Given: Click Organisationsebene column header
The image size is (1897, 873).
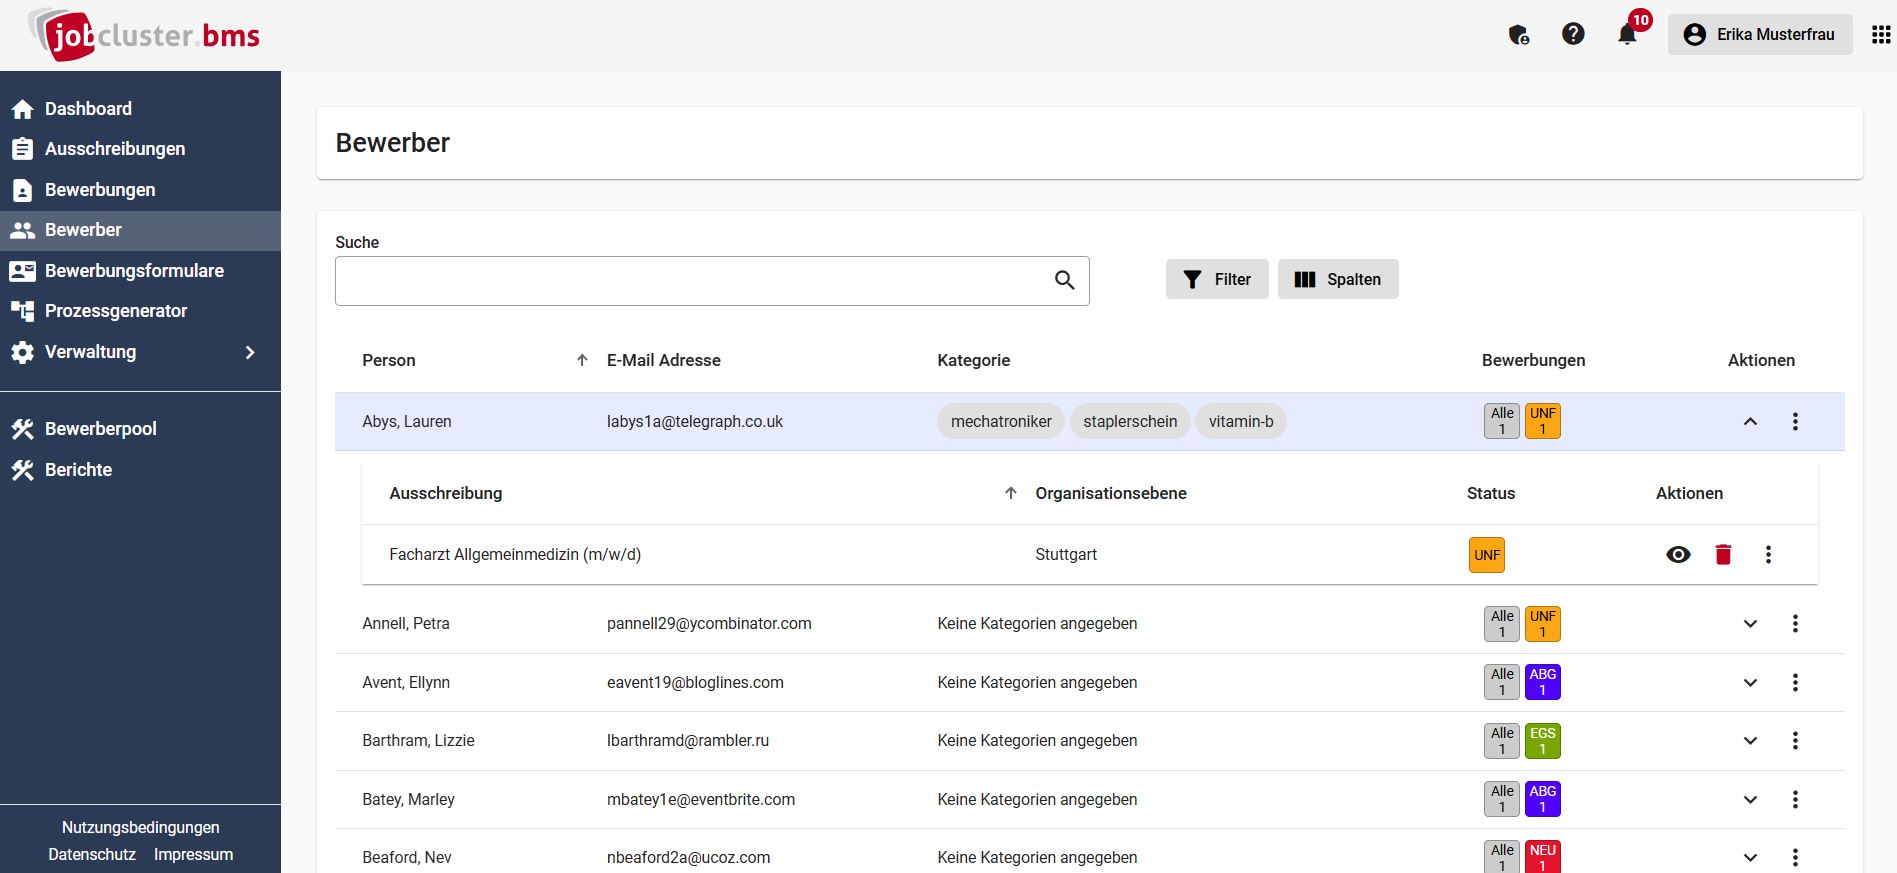Looking at the screenshot, I should (1111, 493).
